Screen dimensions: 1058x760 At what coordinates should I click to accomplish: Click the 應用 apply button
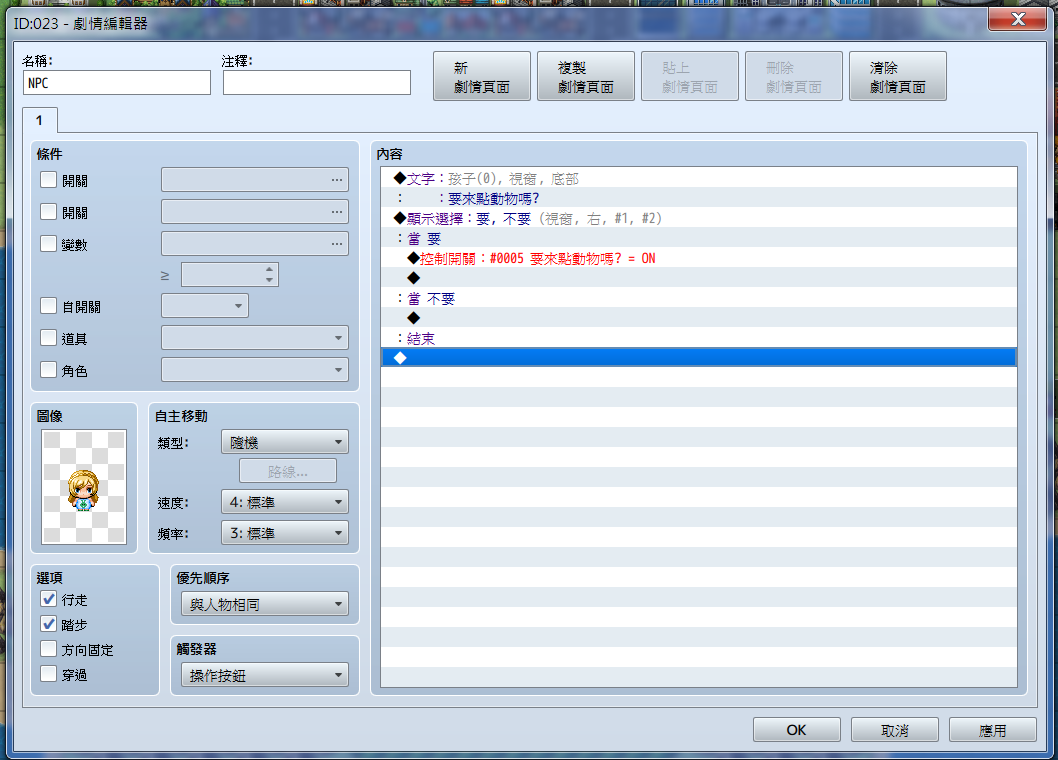[x=993, y=730]
